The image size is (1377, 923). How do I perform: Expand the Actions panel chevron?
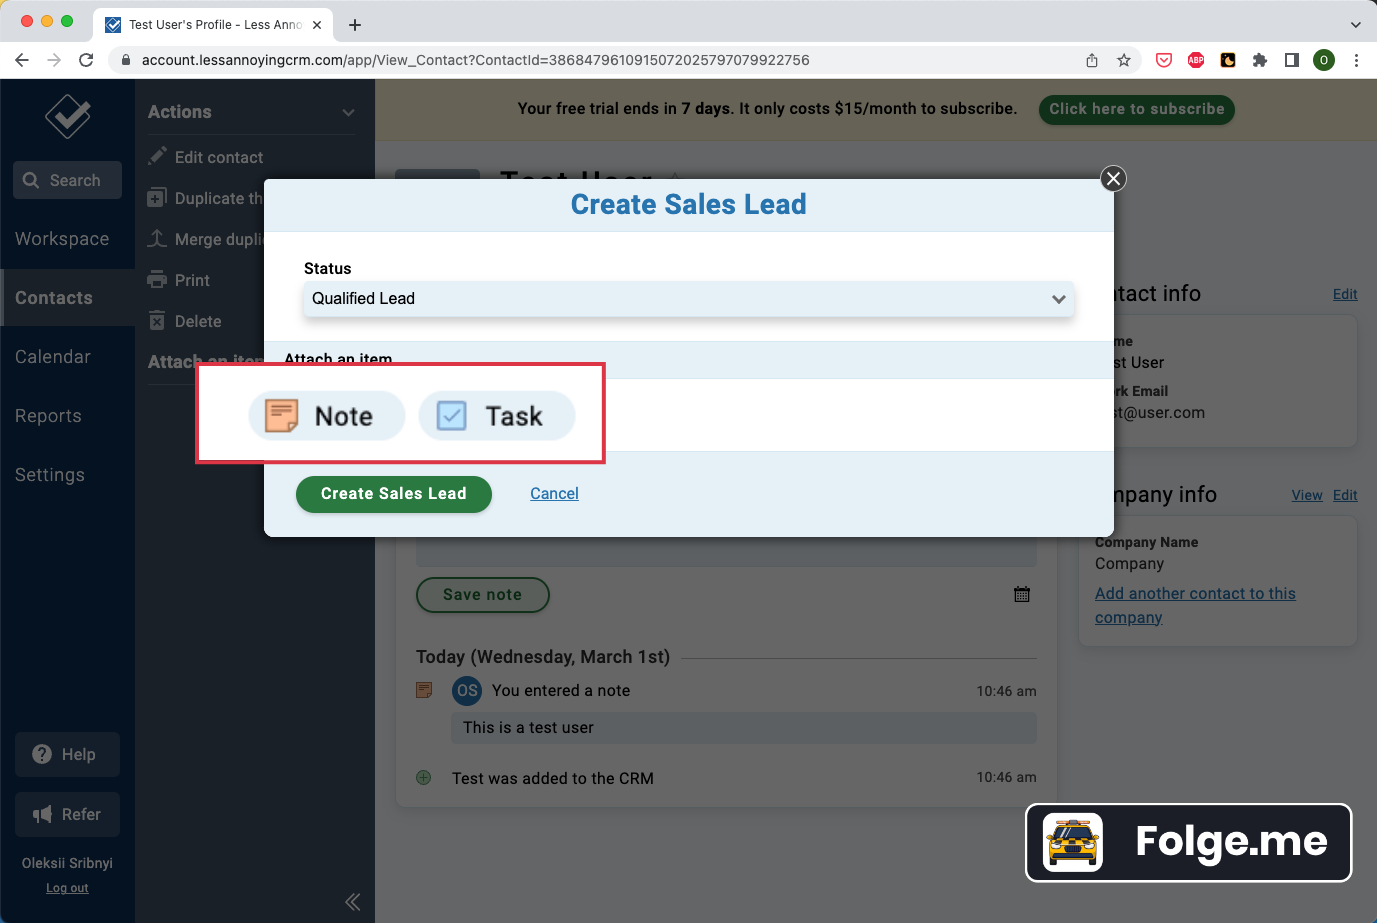348,113
